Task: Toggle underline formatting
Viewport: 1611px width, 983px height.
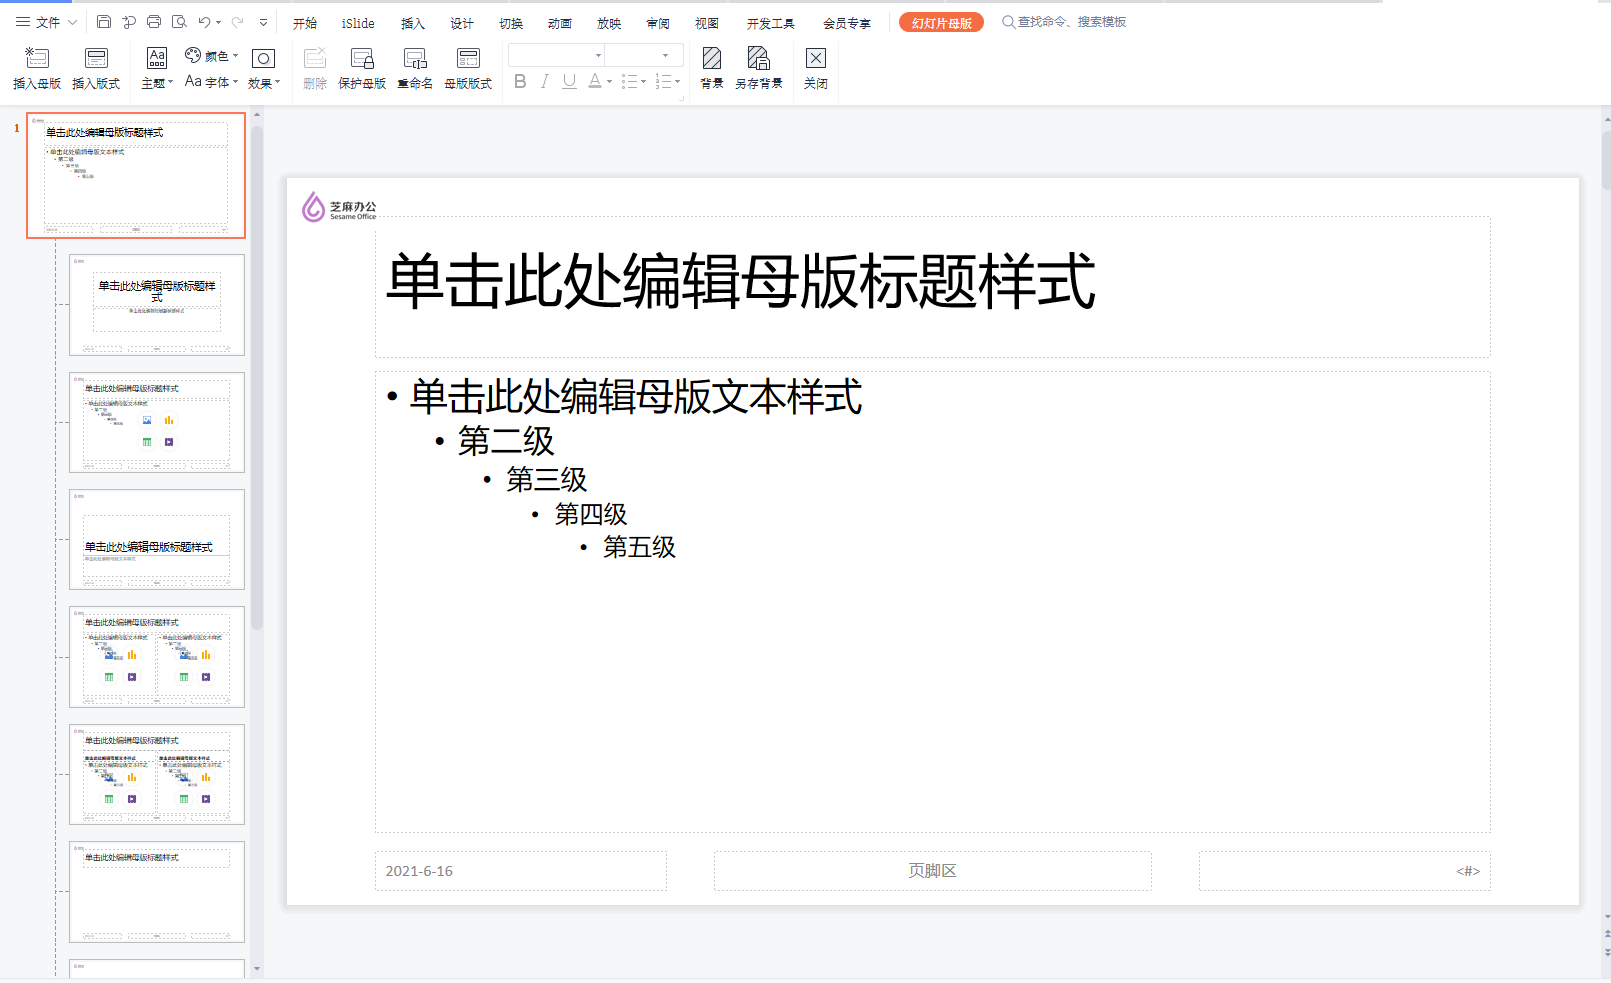Action: pos(568,81)
